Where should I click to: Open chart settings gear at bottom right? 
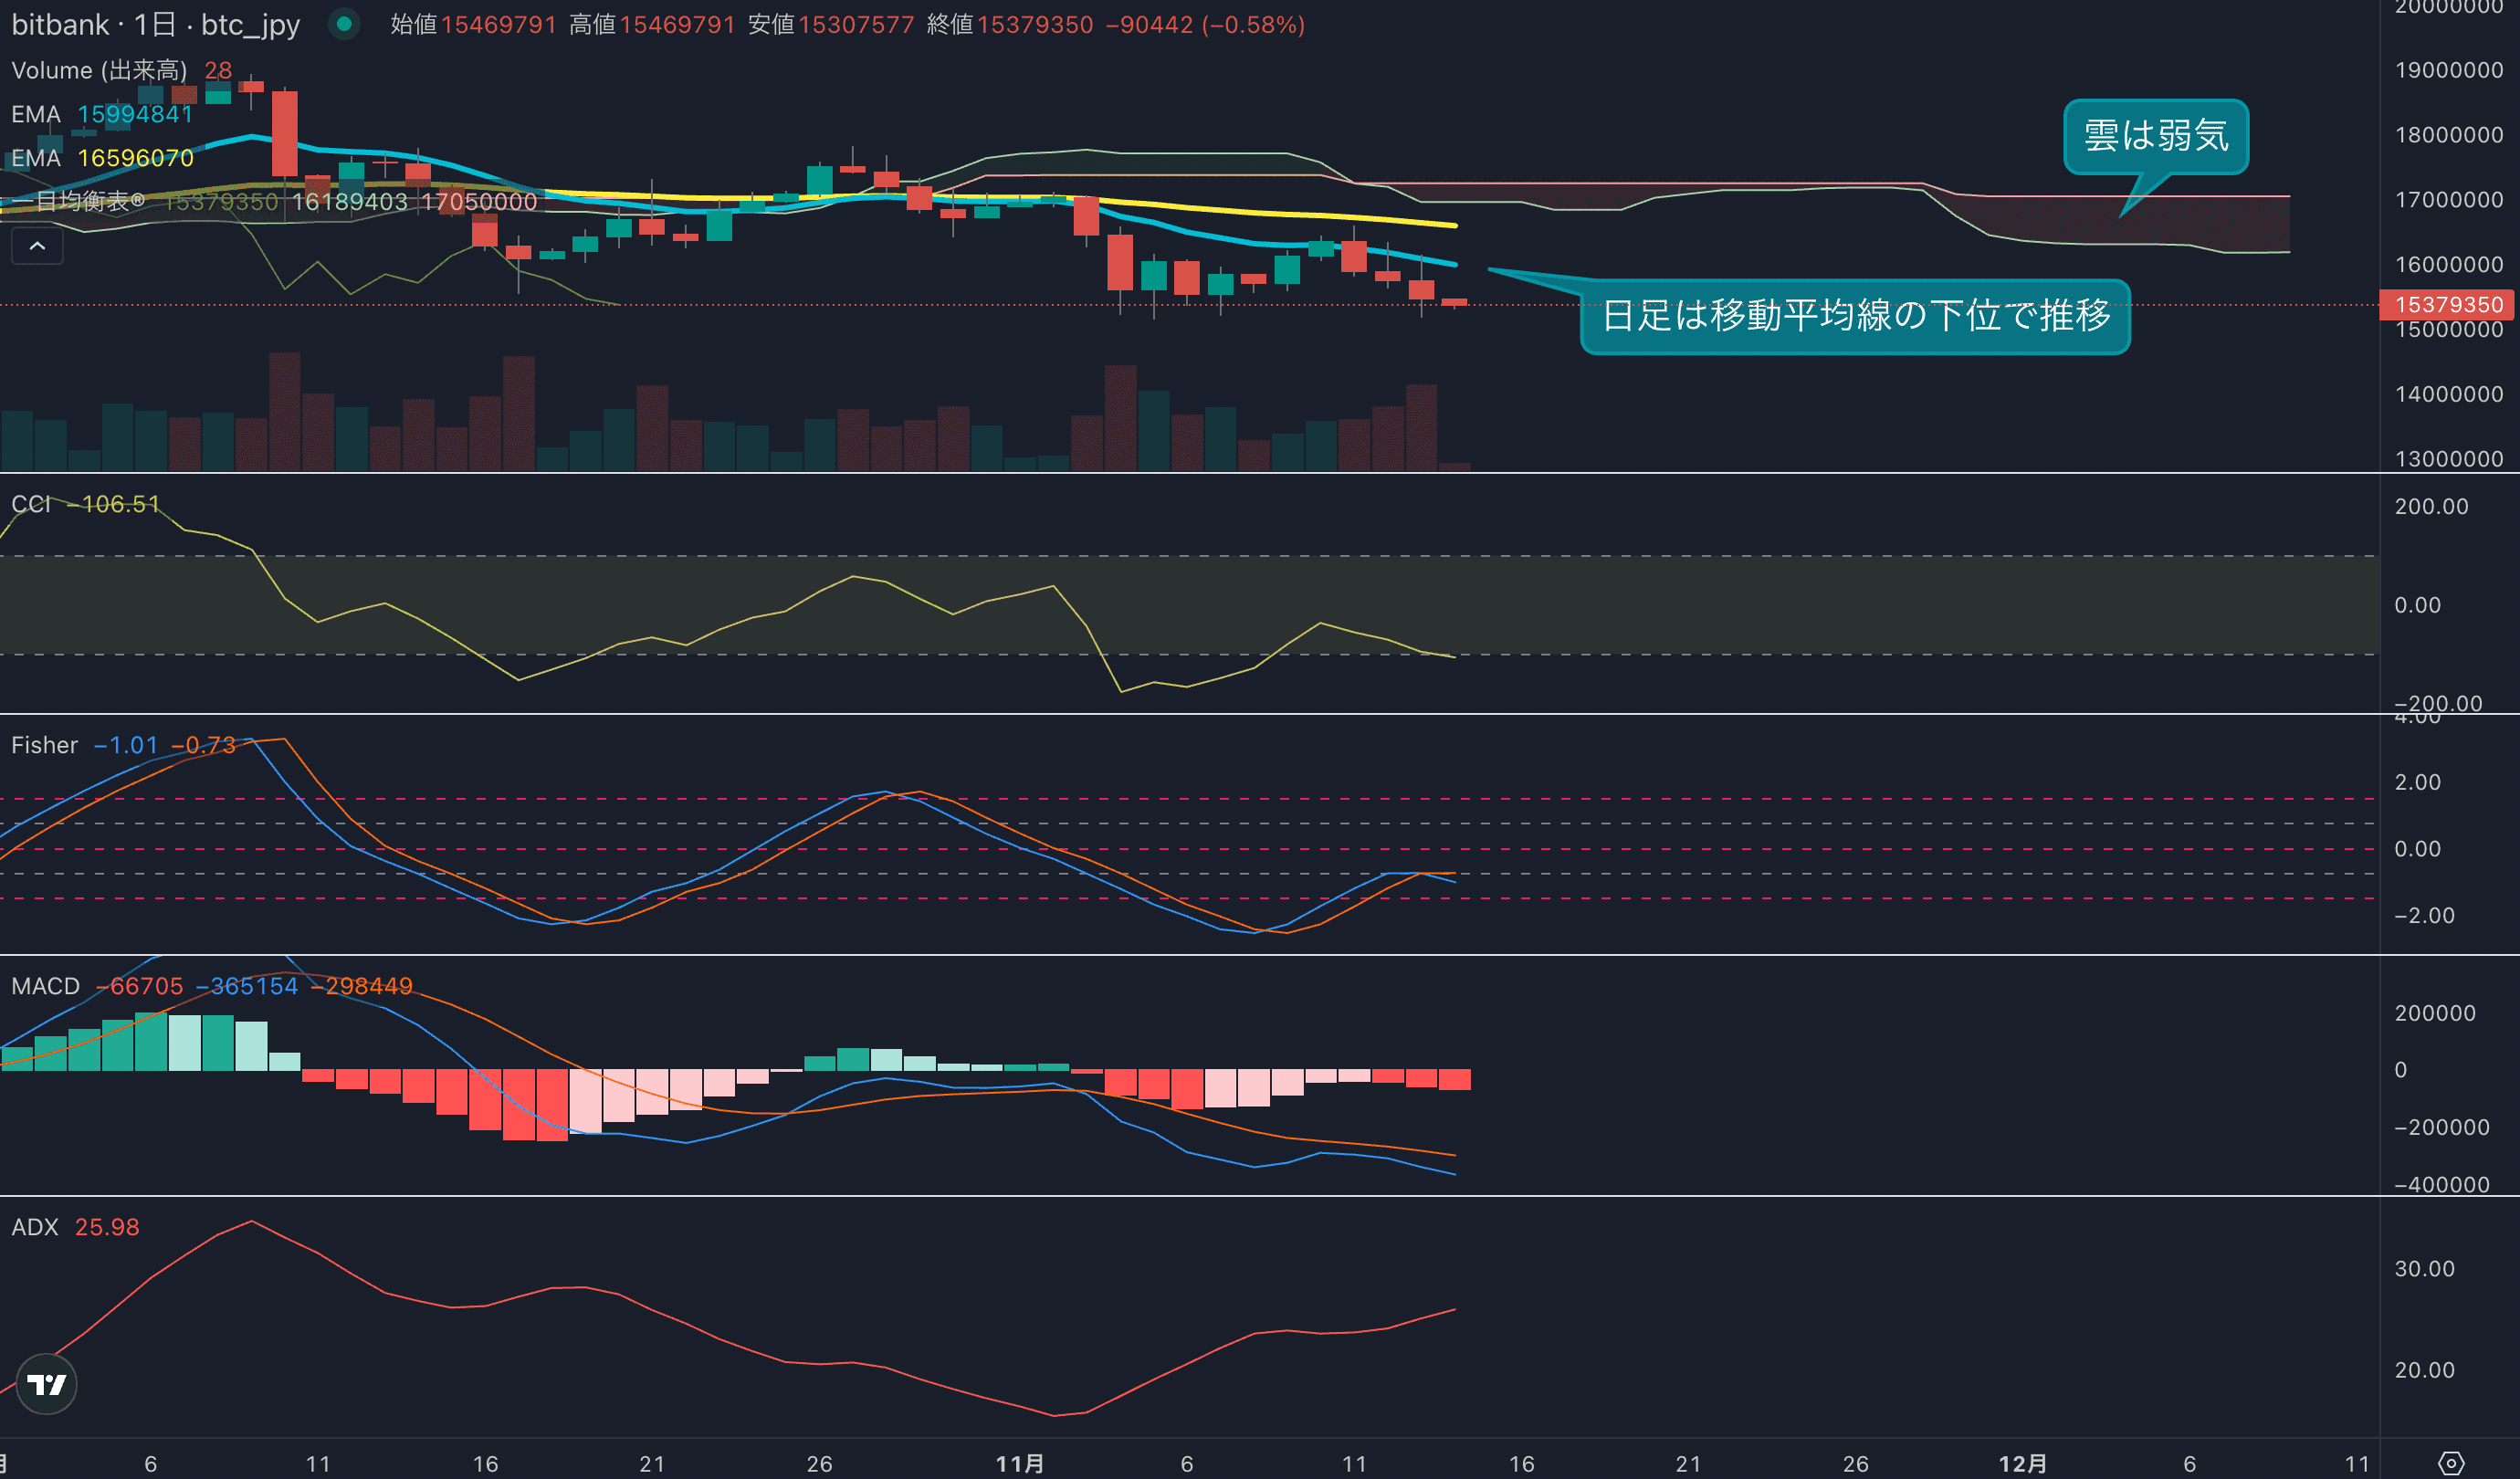[x=2451, y=1463]
